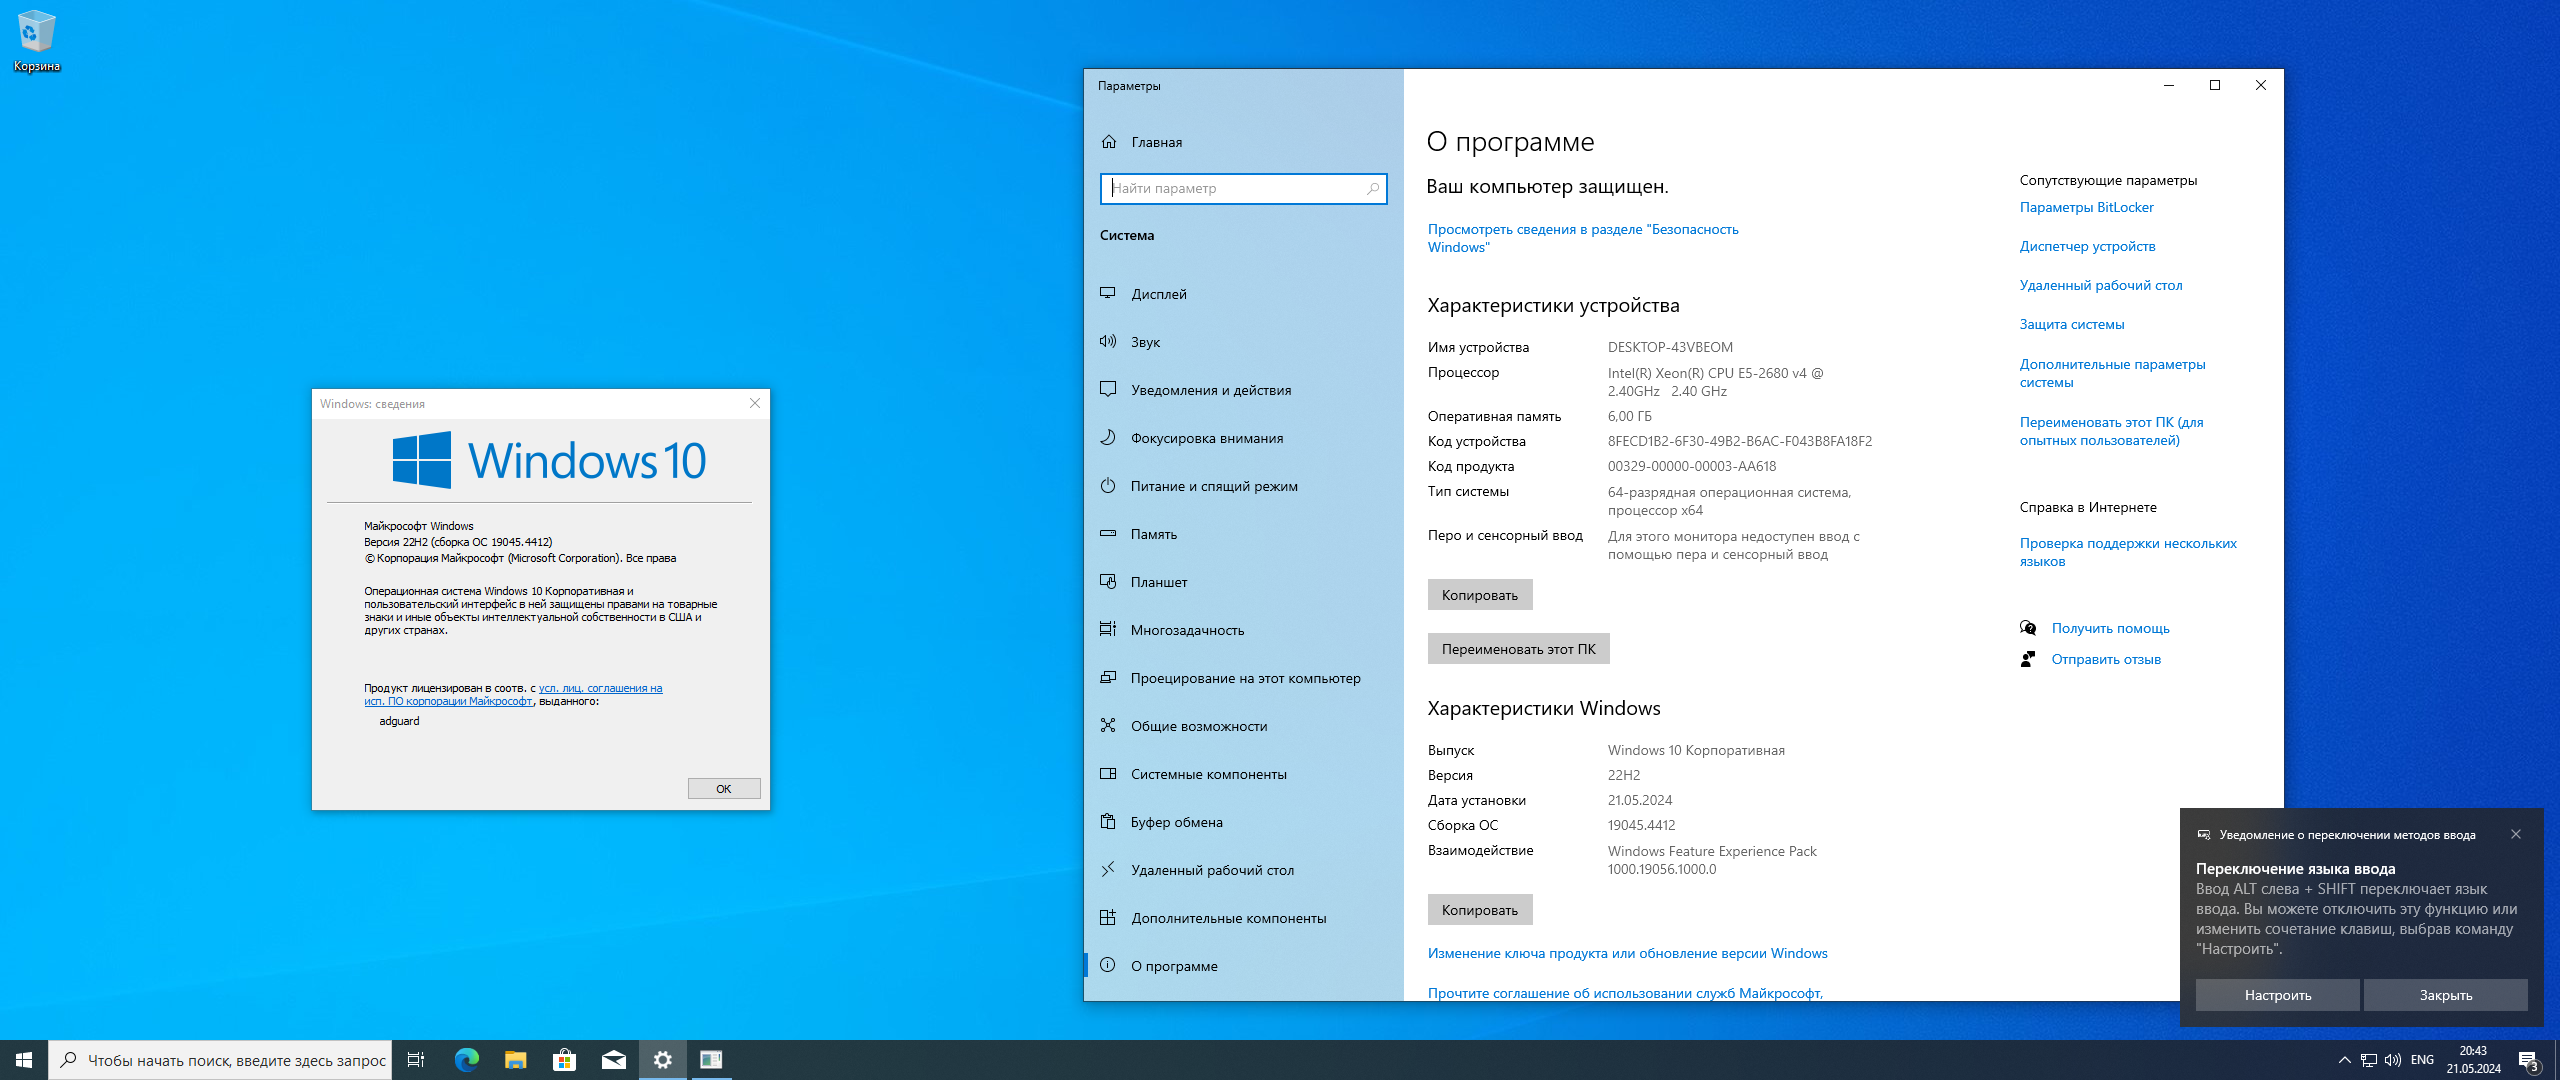Select Multitasking (Многозадачность) in the sidebar
Image resolution: width=2560 pixels, height=1080 pixels.
pyautogui.click(x=1187, y=630)
